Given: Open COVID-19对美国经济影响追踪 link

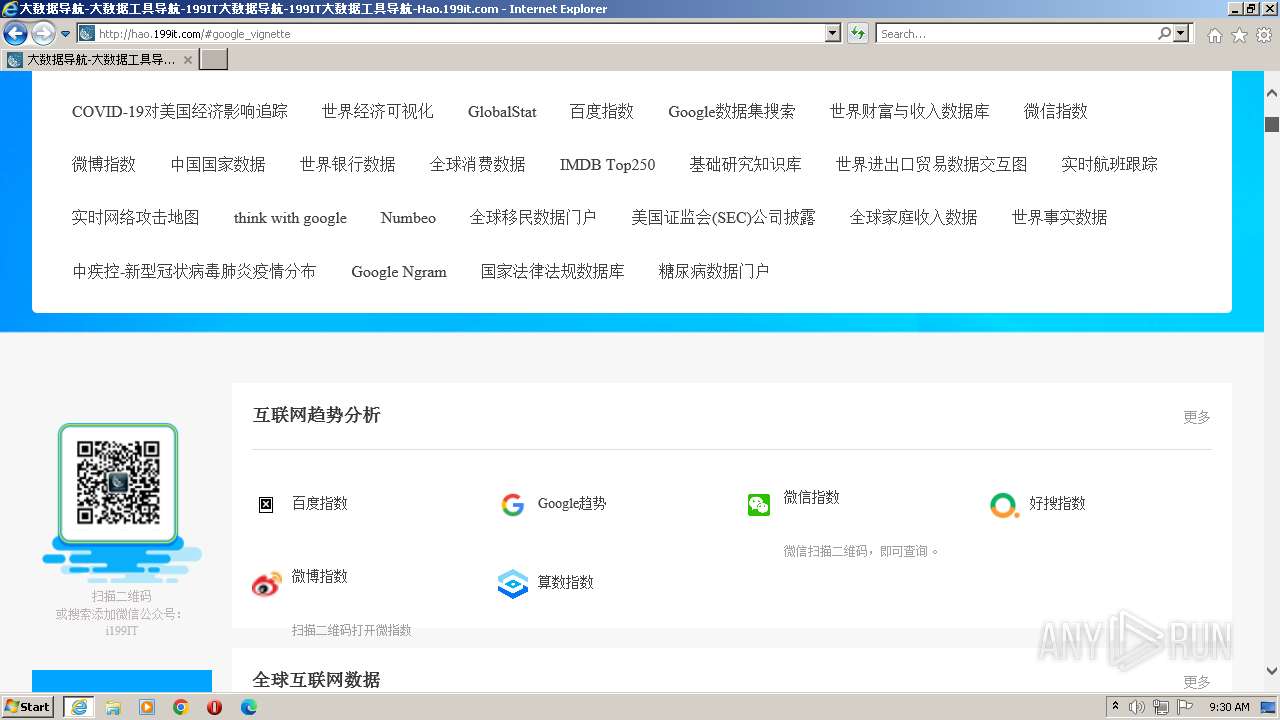Looking at the screenshot, I should pyautogui.click(x=180, y=112).
